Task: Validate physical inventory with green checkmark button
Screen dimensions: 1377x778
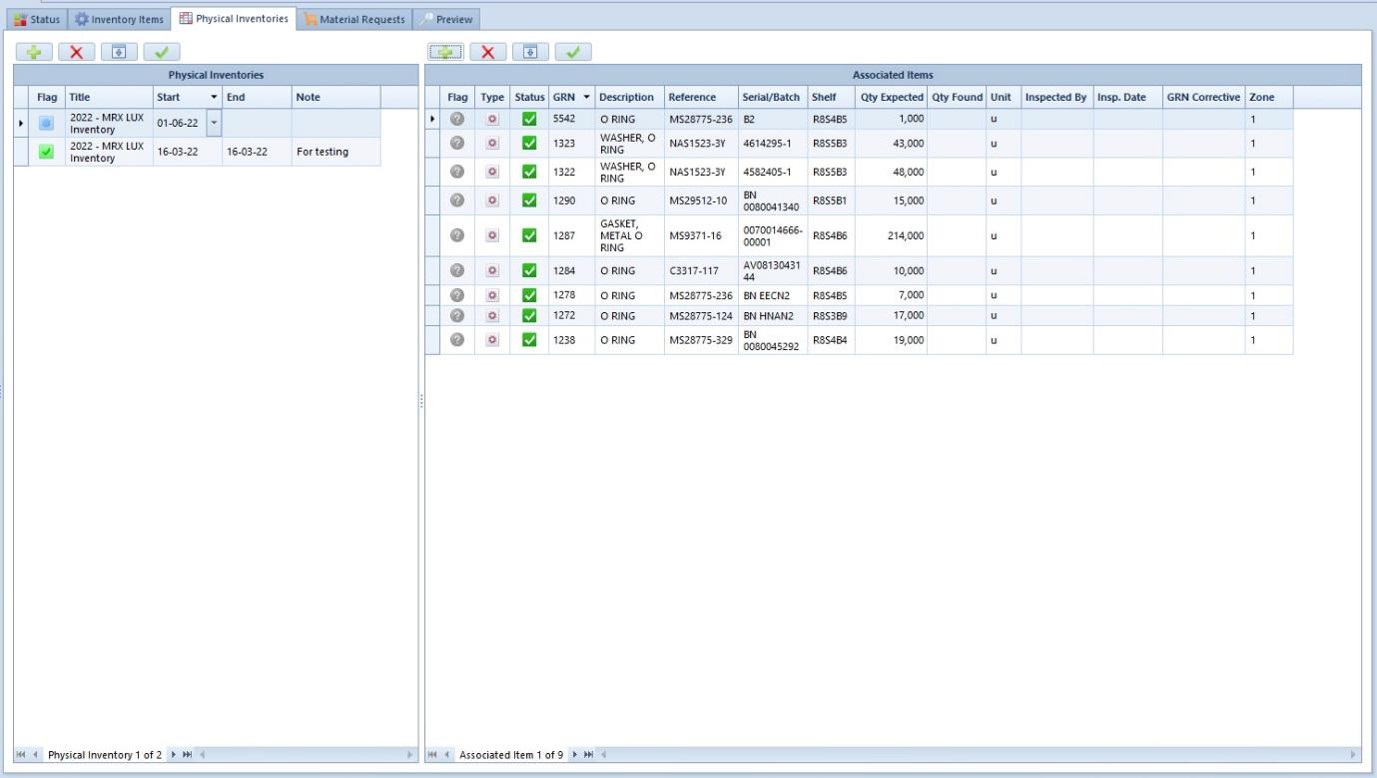Action: click(161, 52)
